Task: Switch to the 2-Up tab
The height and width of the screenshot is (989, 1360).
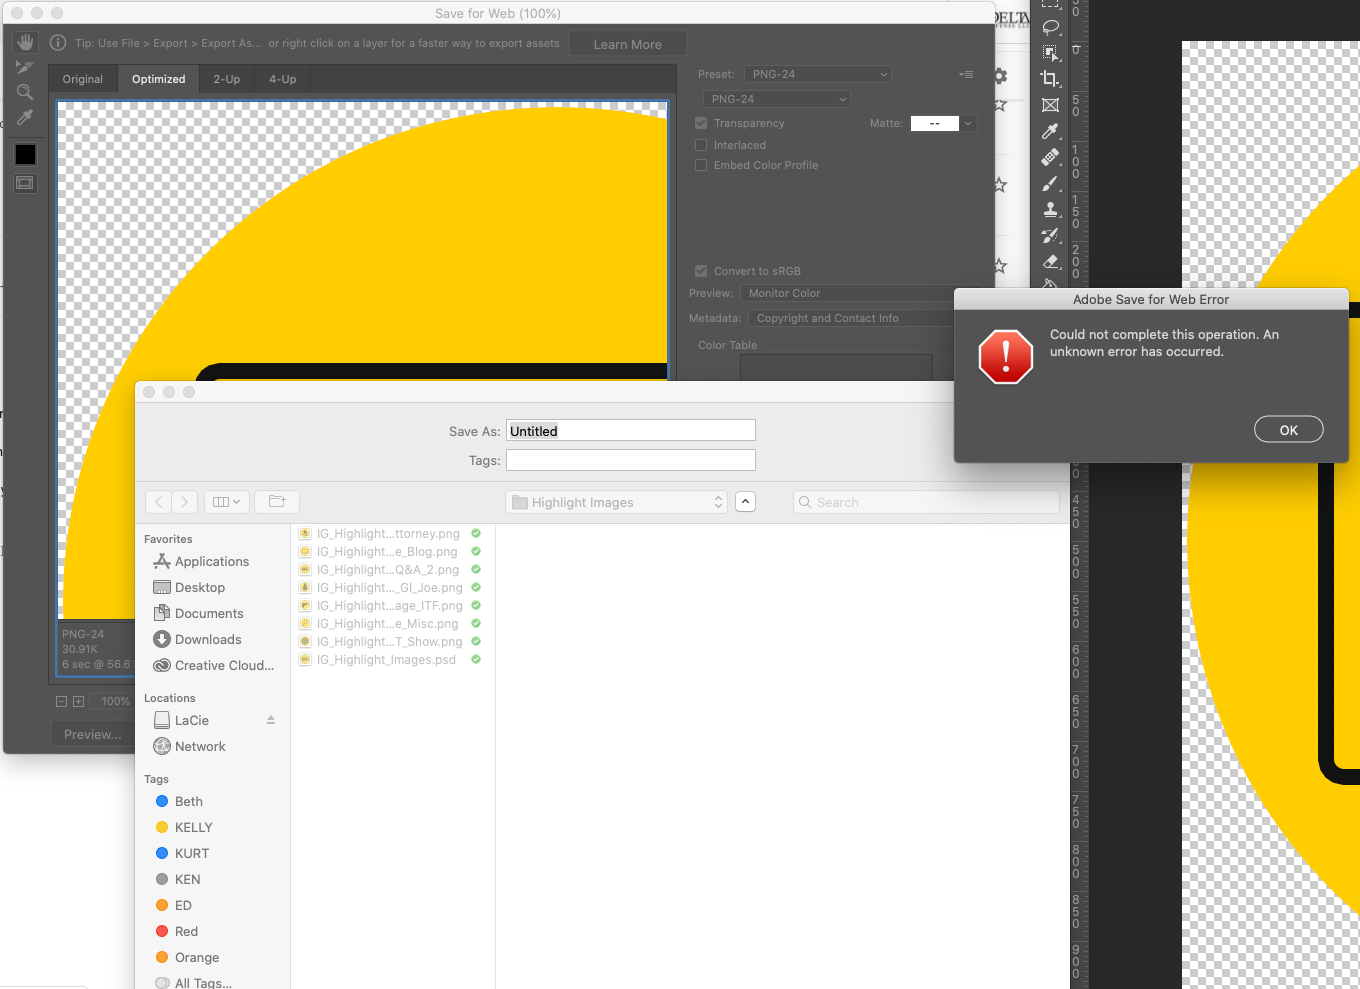Action: [x=226, y=79]
